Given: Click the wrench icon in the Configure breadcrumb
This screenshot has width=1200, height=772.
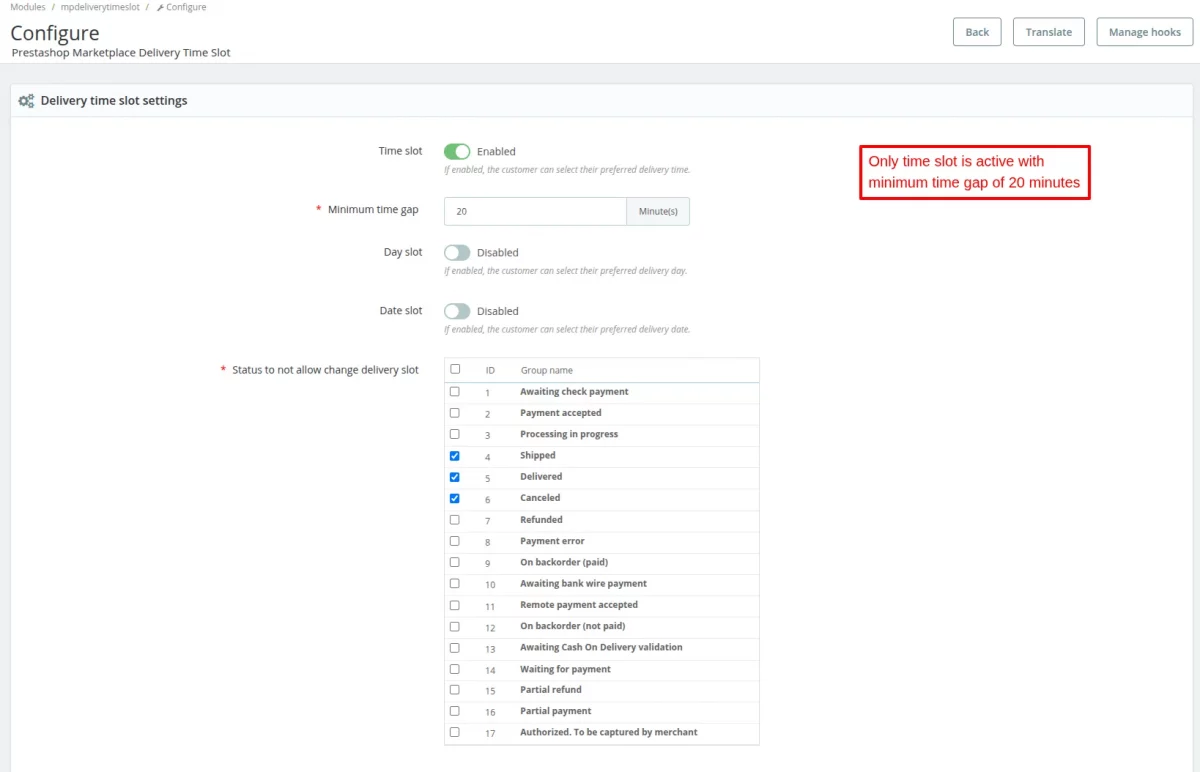Looking at the screenshot, I should pyautogui.click(x=159, y=7).
